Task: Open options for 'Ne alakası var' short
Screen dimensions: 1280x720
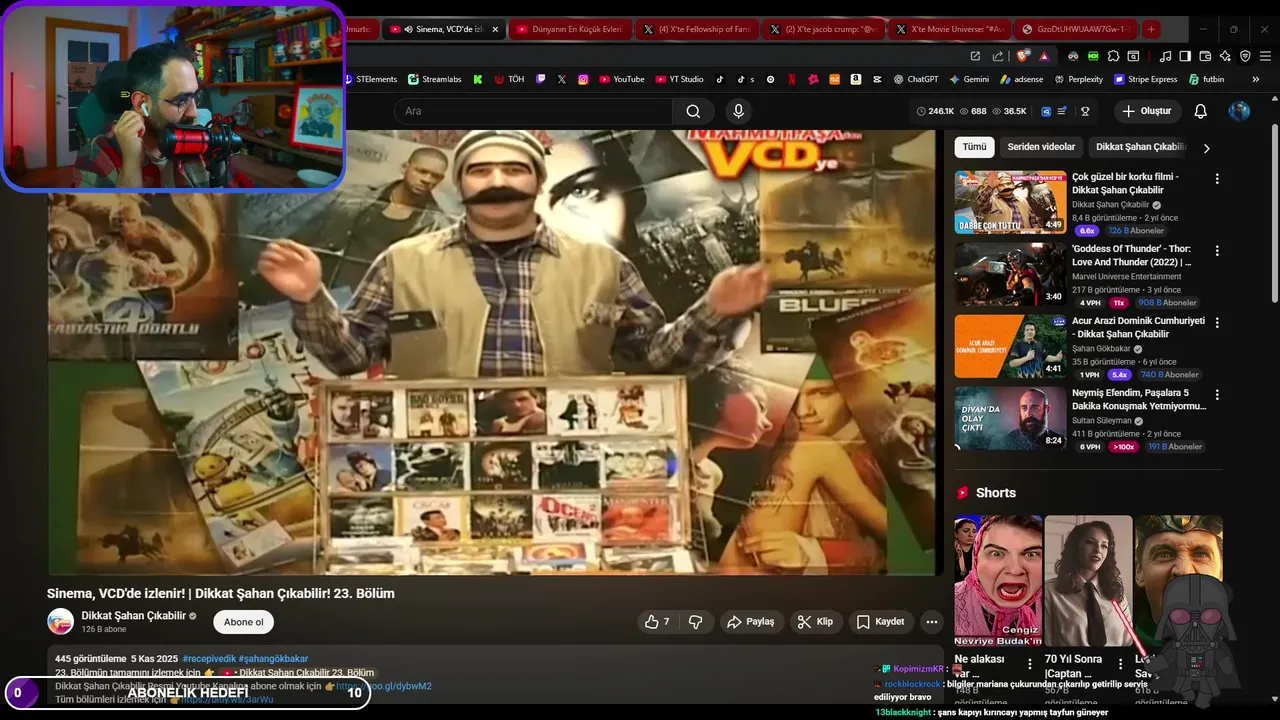Action: point(1030,663)
